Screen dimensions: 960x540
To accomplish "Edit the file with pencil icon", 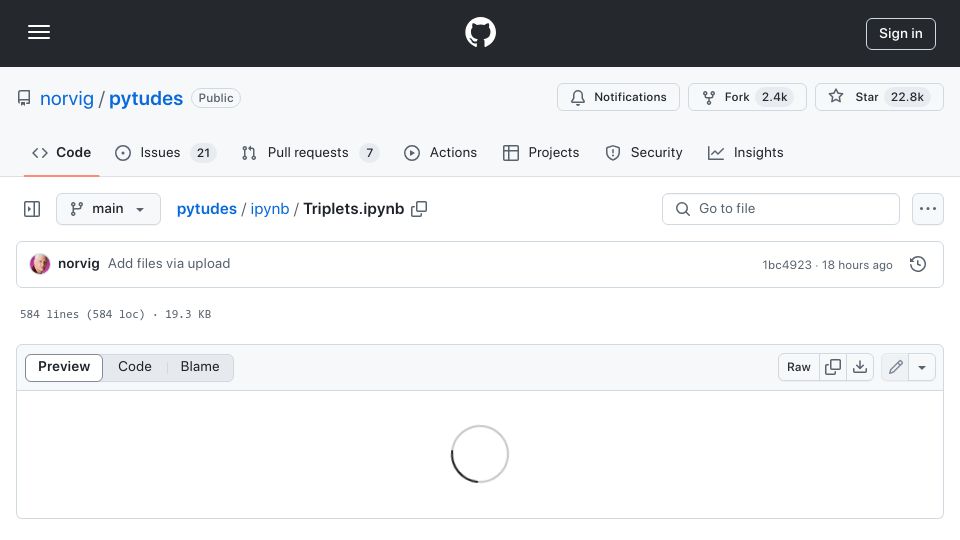I will tap(895, 367).
